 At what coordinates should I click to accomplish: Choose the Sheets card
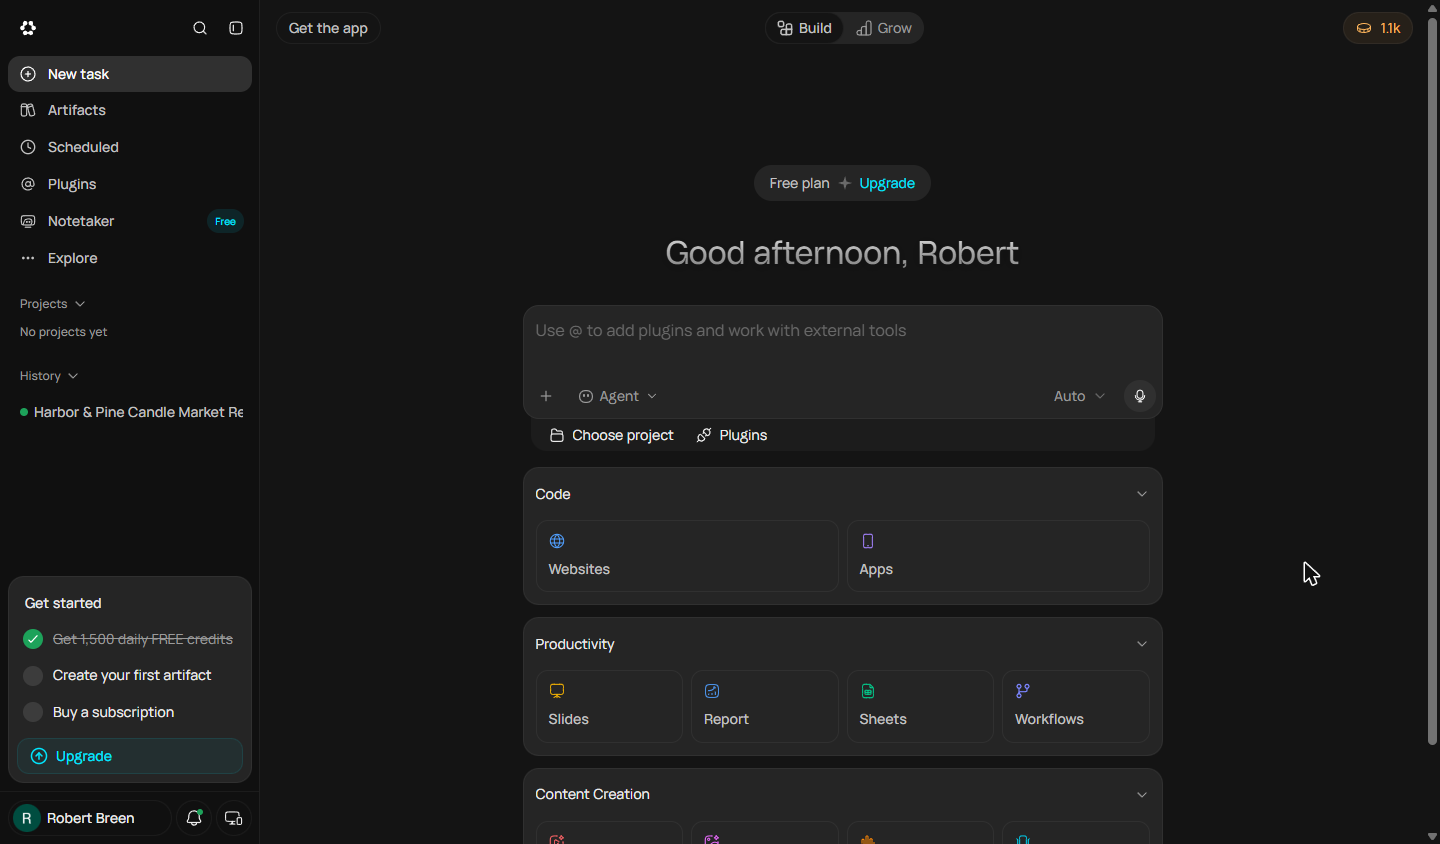(x=920, y=706)
